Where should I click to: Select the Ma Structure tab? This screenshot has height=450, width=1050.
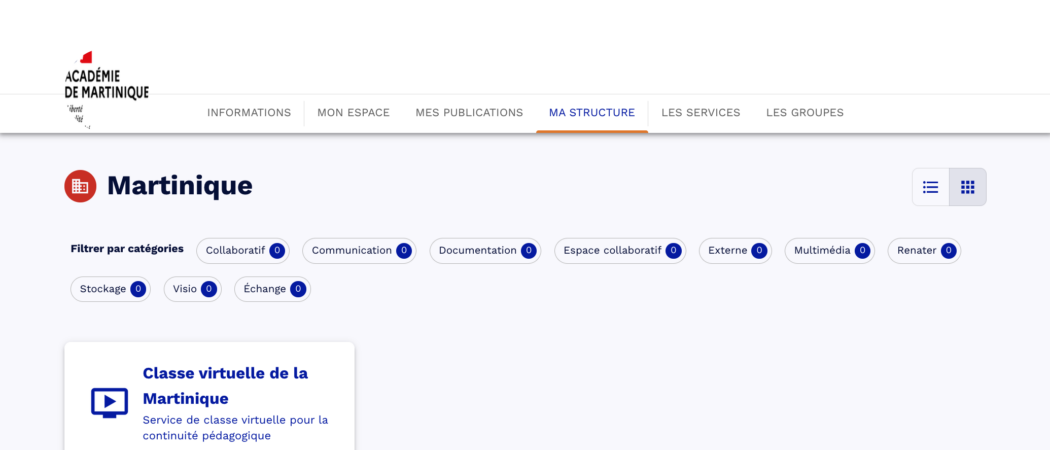pyautogui.click(x=591, y=113)
